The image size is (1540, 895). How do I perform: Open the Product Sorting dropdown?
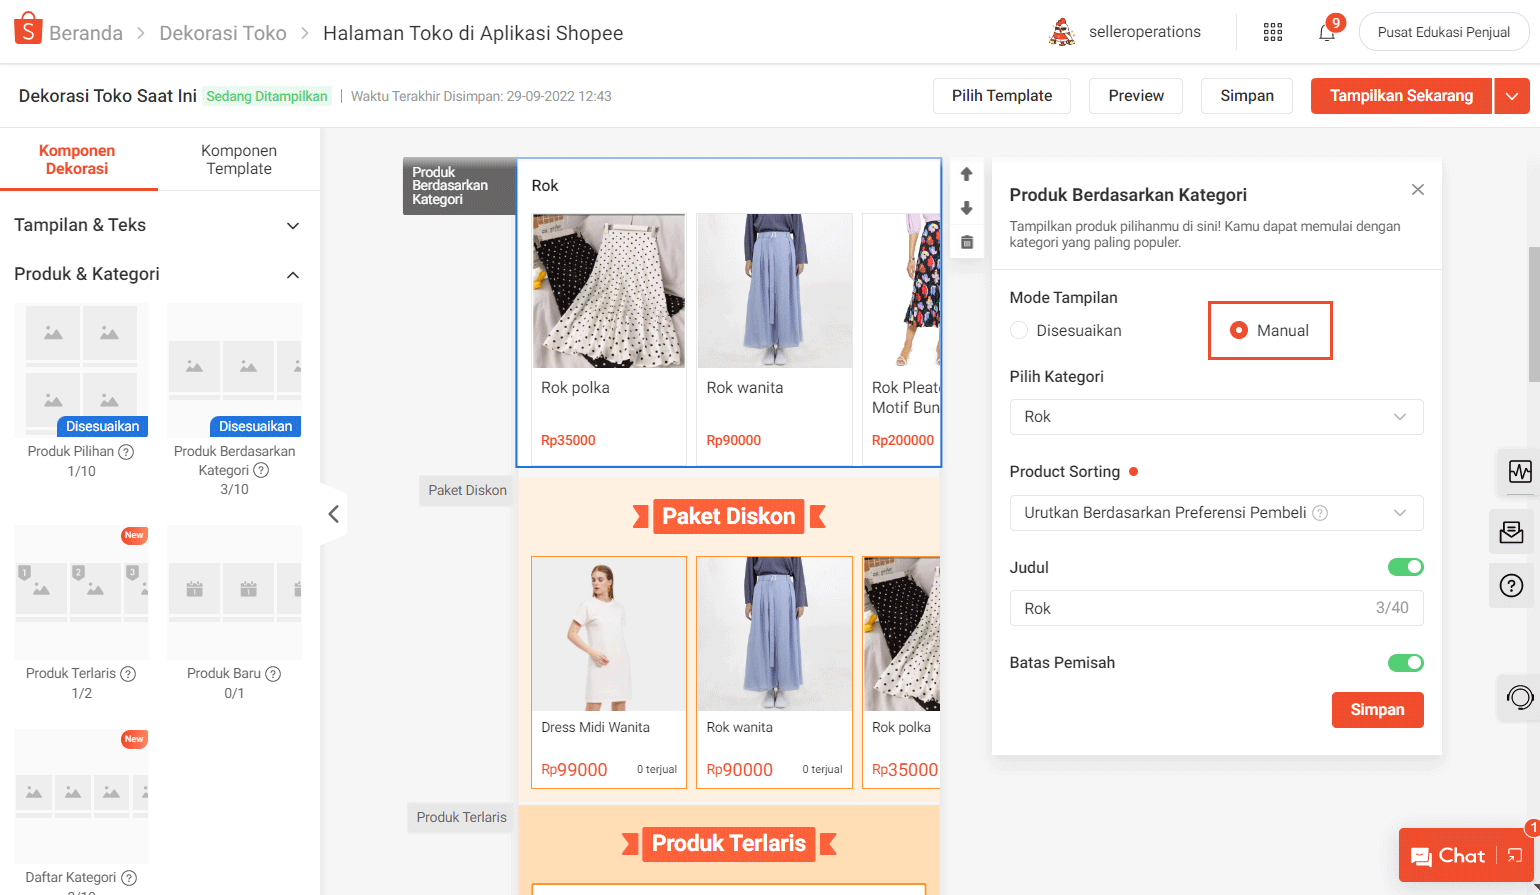1216,513
